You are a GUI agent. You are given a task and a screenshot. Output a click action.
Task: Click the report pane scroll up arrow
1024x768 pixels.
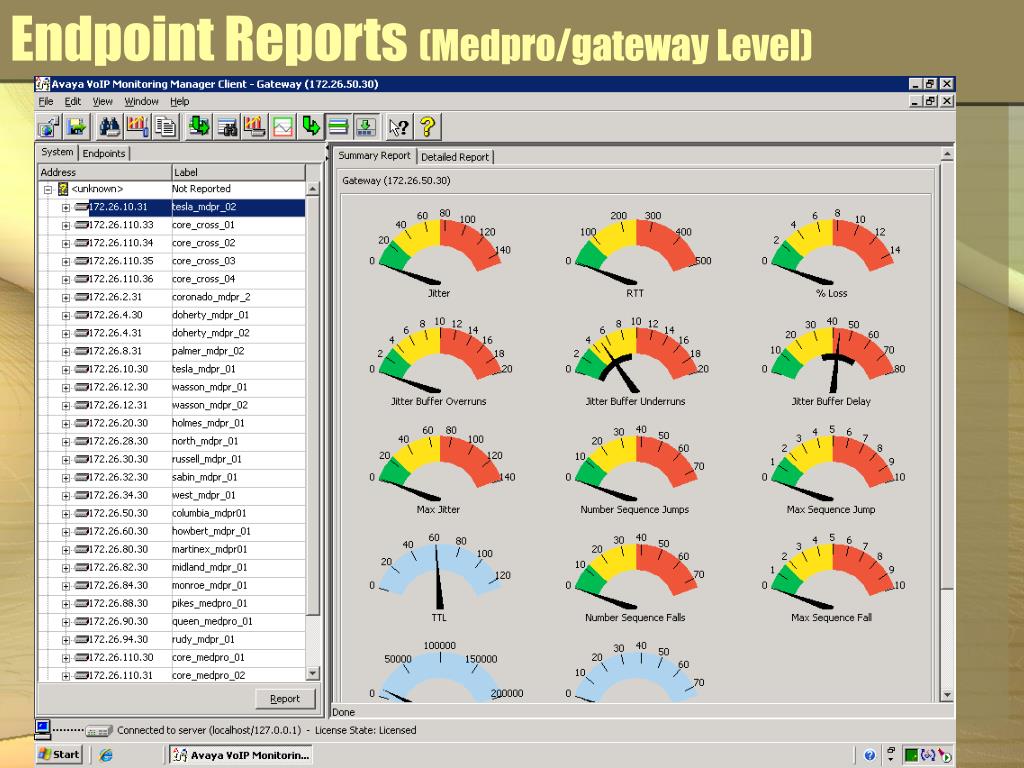(x=947, y=155)
